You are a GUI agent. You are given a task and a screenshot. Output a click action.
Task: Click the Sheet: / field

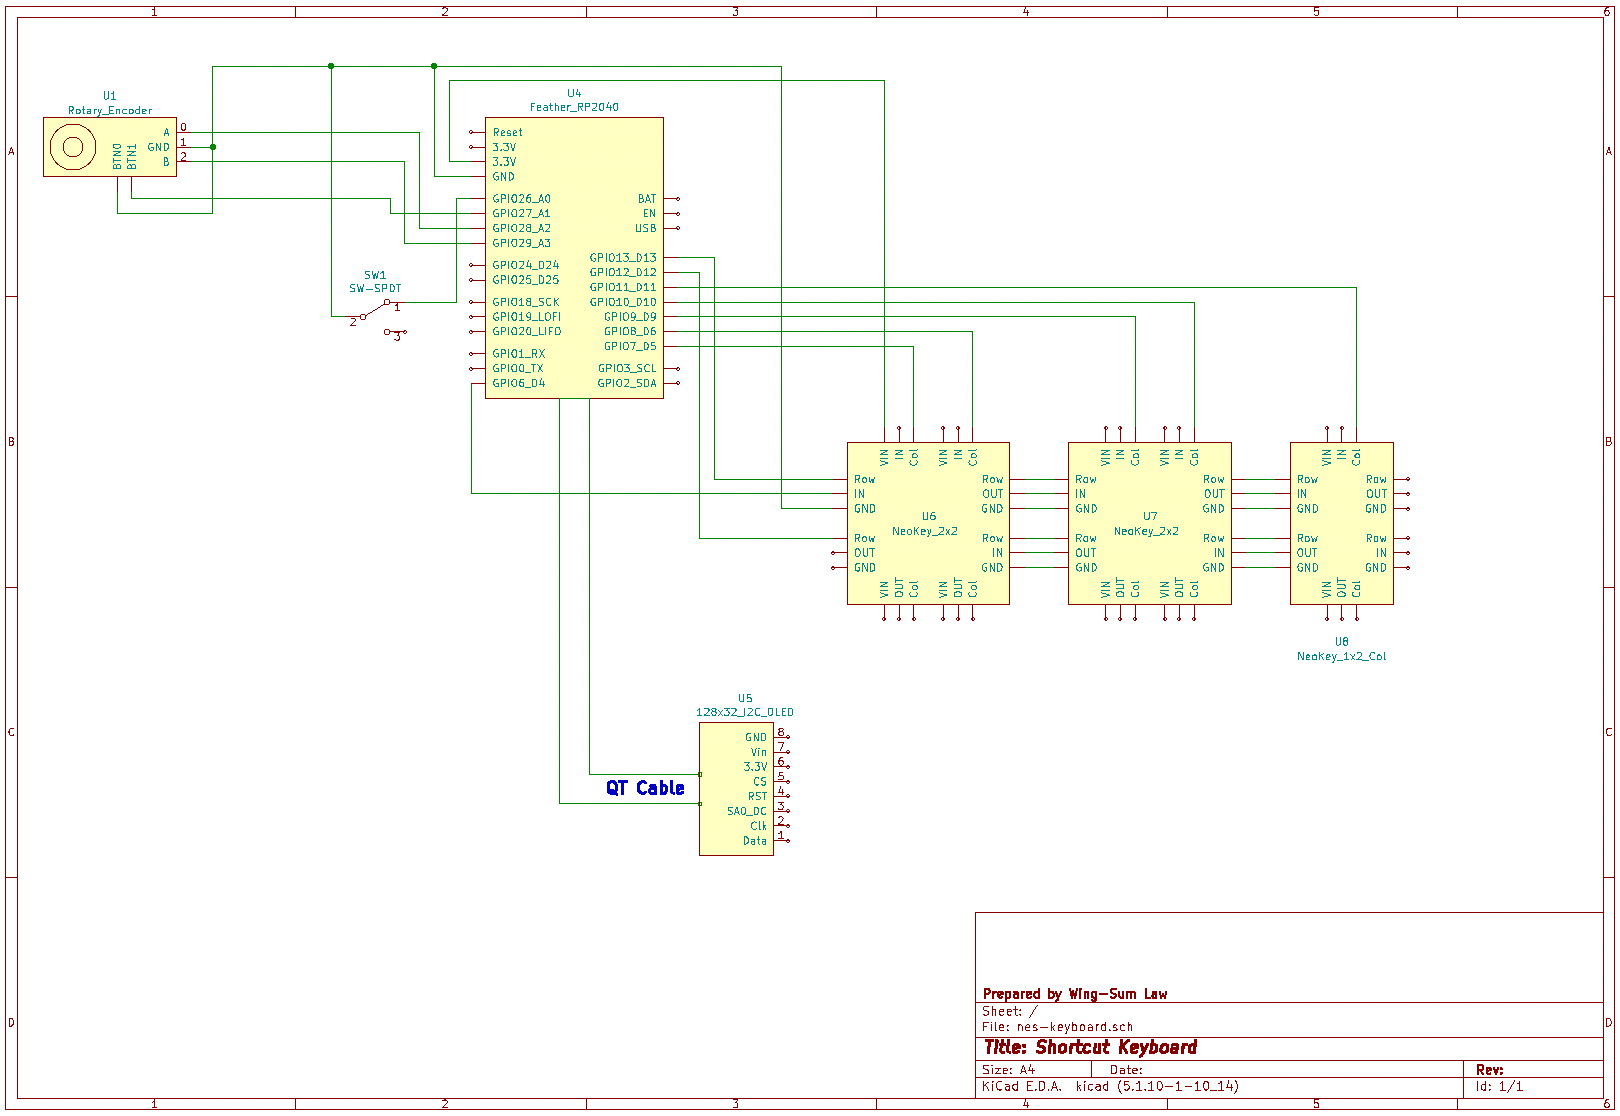1009,1012
